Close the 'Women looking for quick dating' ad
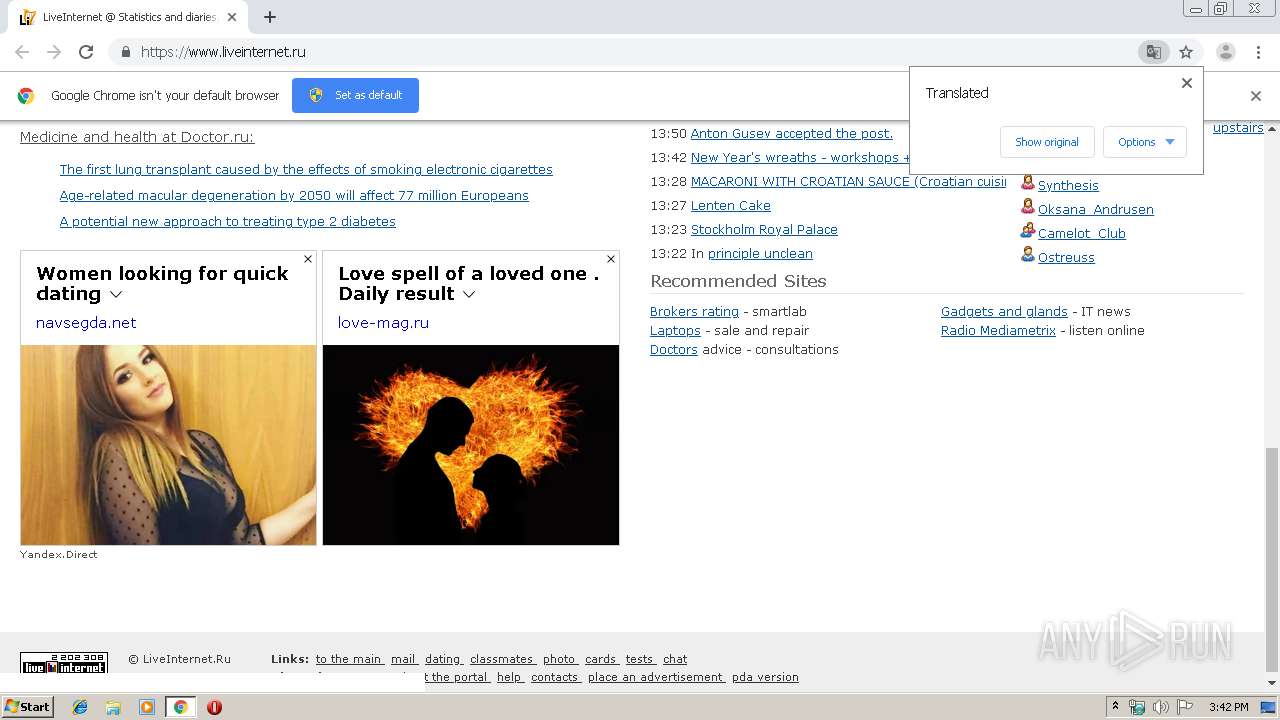 coord(308,259)
